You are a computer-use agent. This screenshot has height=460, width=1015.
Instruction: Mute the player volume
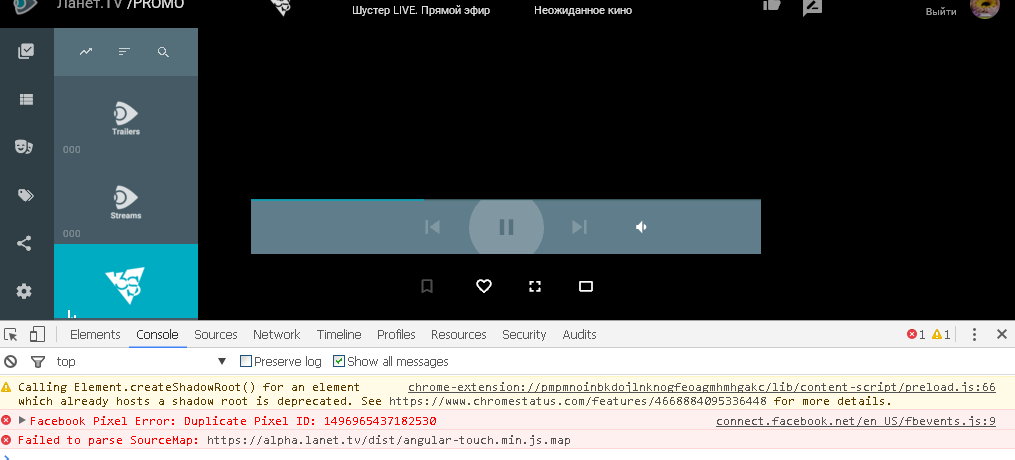point(641,227)
